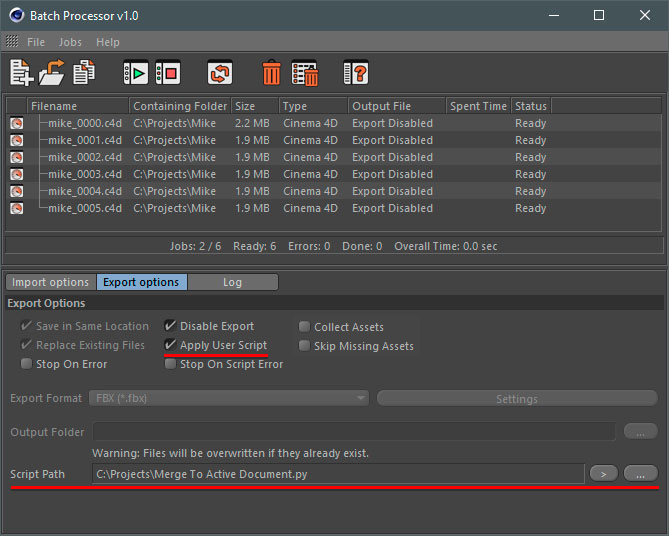Click the menu bar grip dots icon
This screenshot has height=536, width=669.
click(x=12, y=41)
